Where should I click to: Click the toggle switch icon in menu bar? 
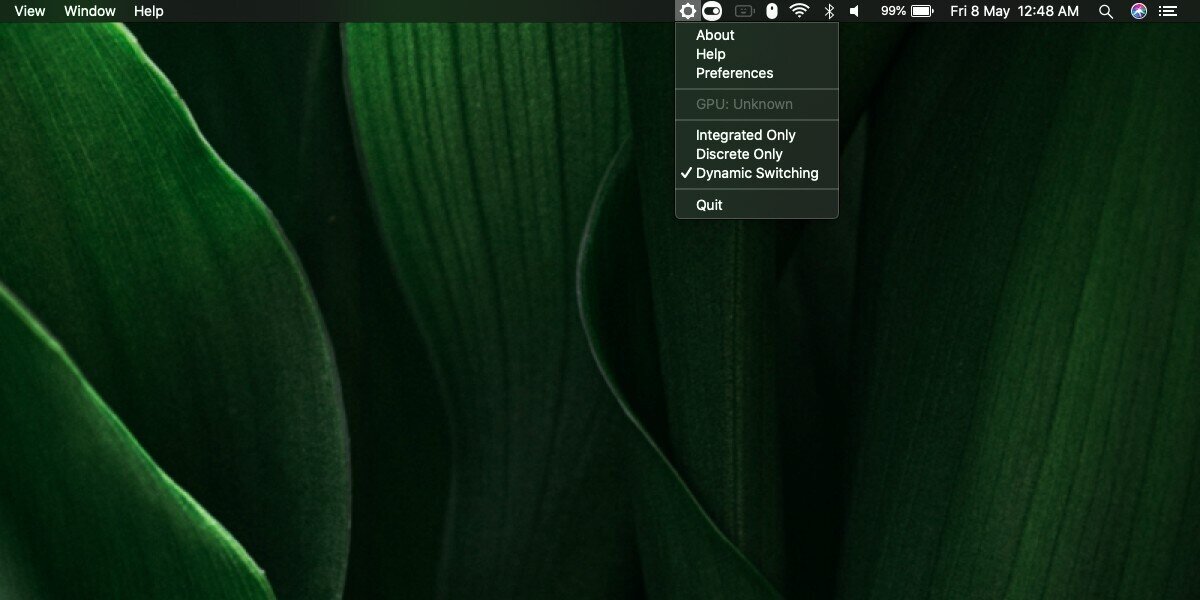coord(712,11)
